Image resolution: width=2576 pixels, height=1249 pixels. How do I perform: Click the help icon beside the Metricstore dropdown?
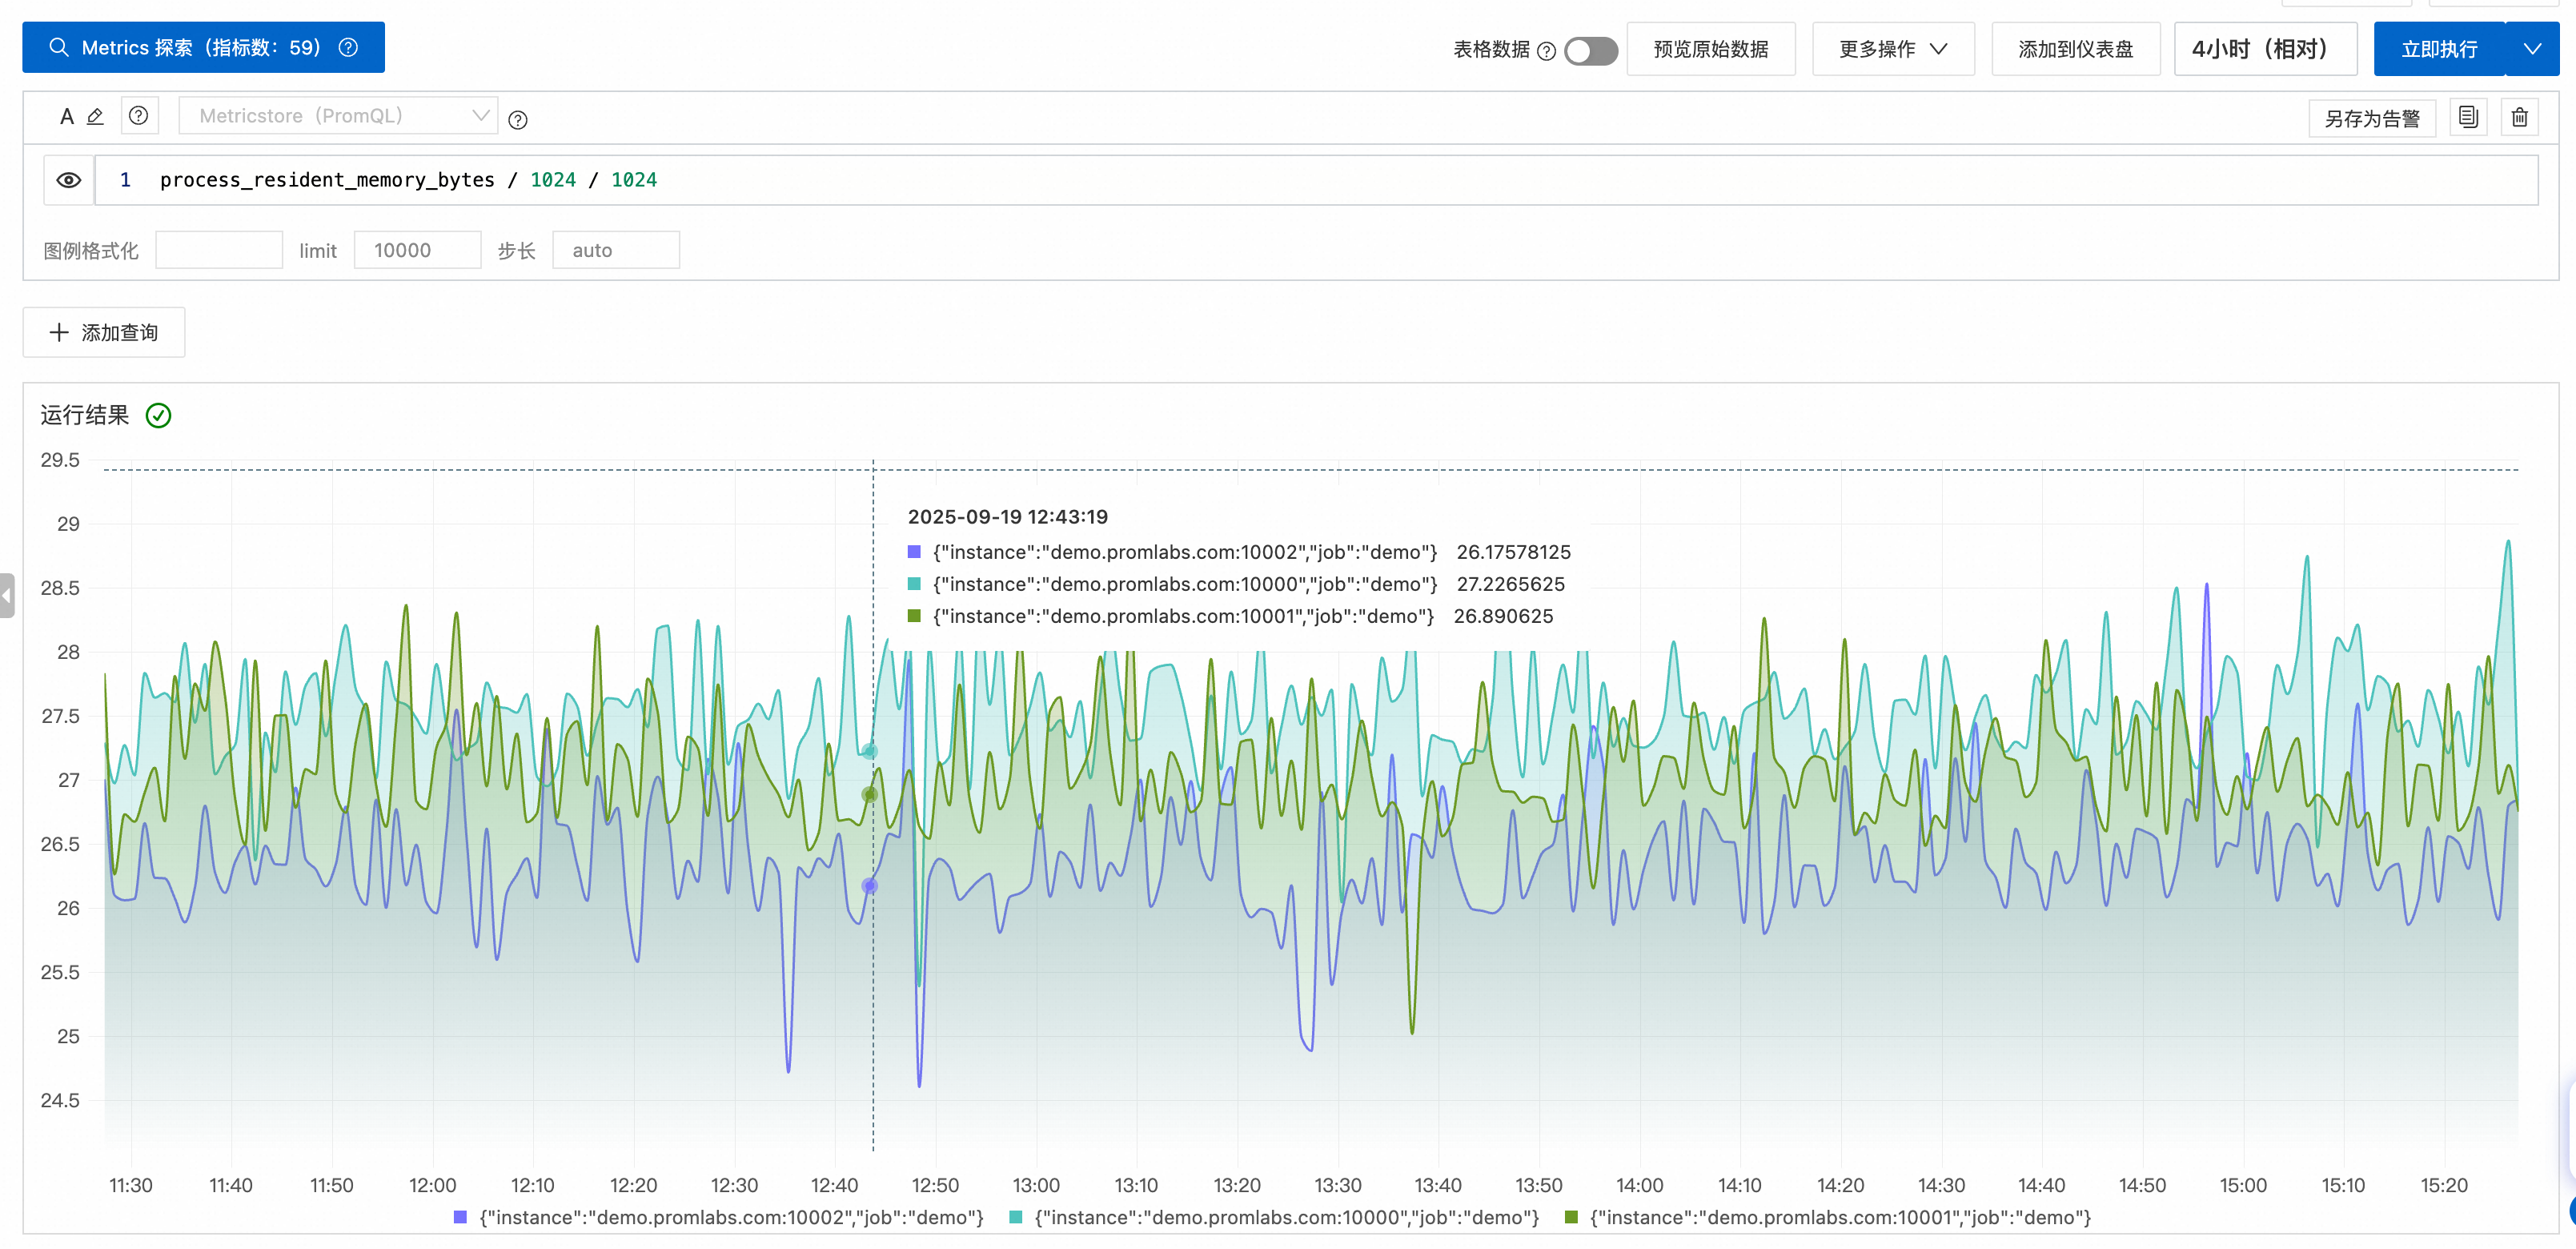coord(517,120)
